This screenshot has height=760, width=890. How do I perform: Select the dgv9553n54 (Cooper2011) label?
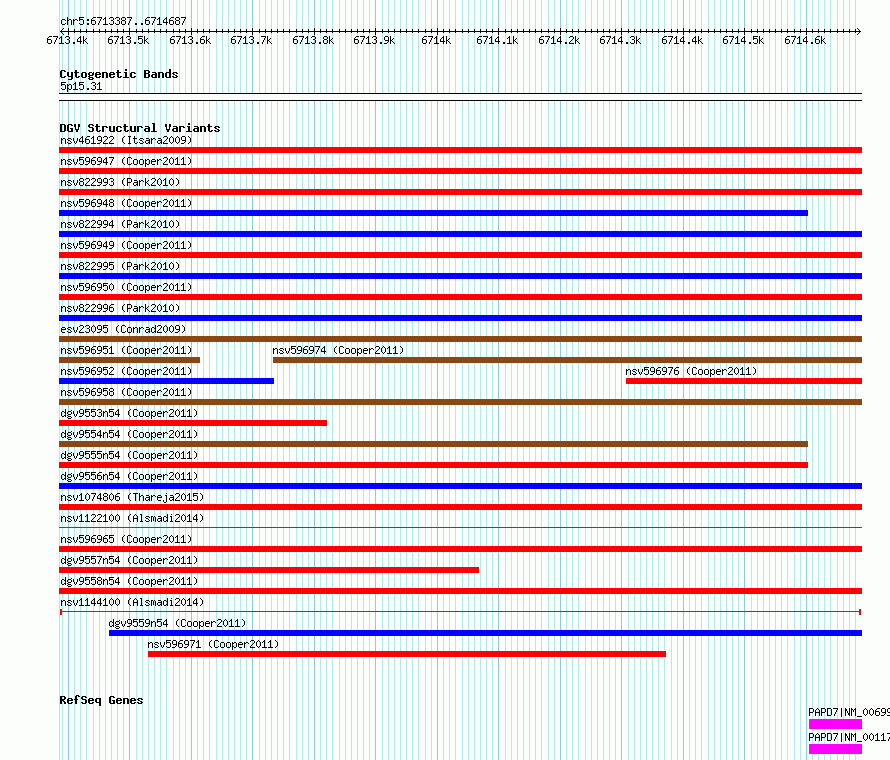click(129, 413)
